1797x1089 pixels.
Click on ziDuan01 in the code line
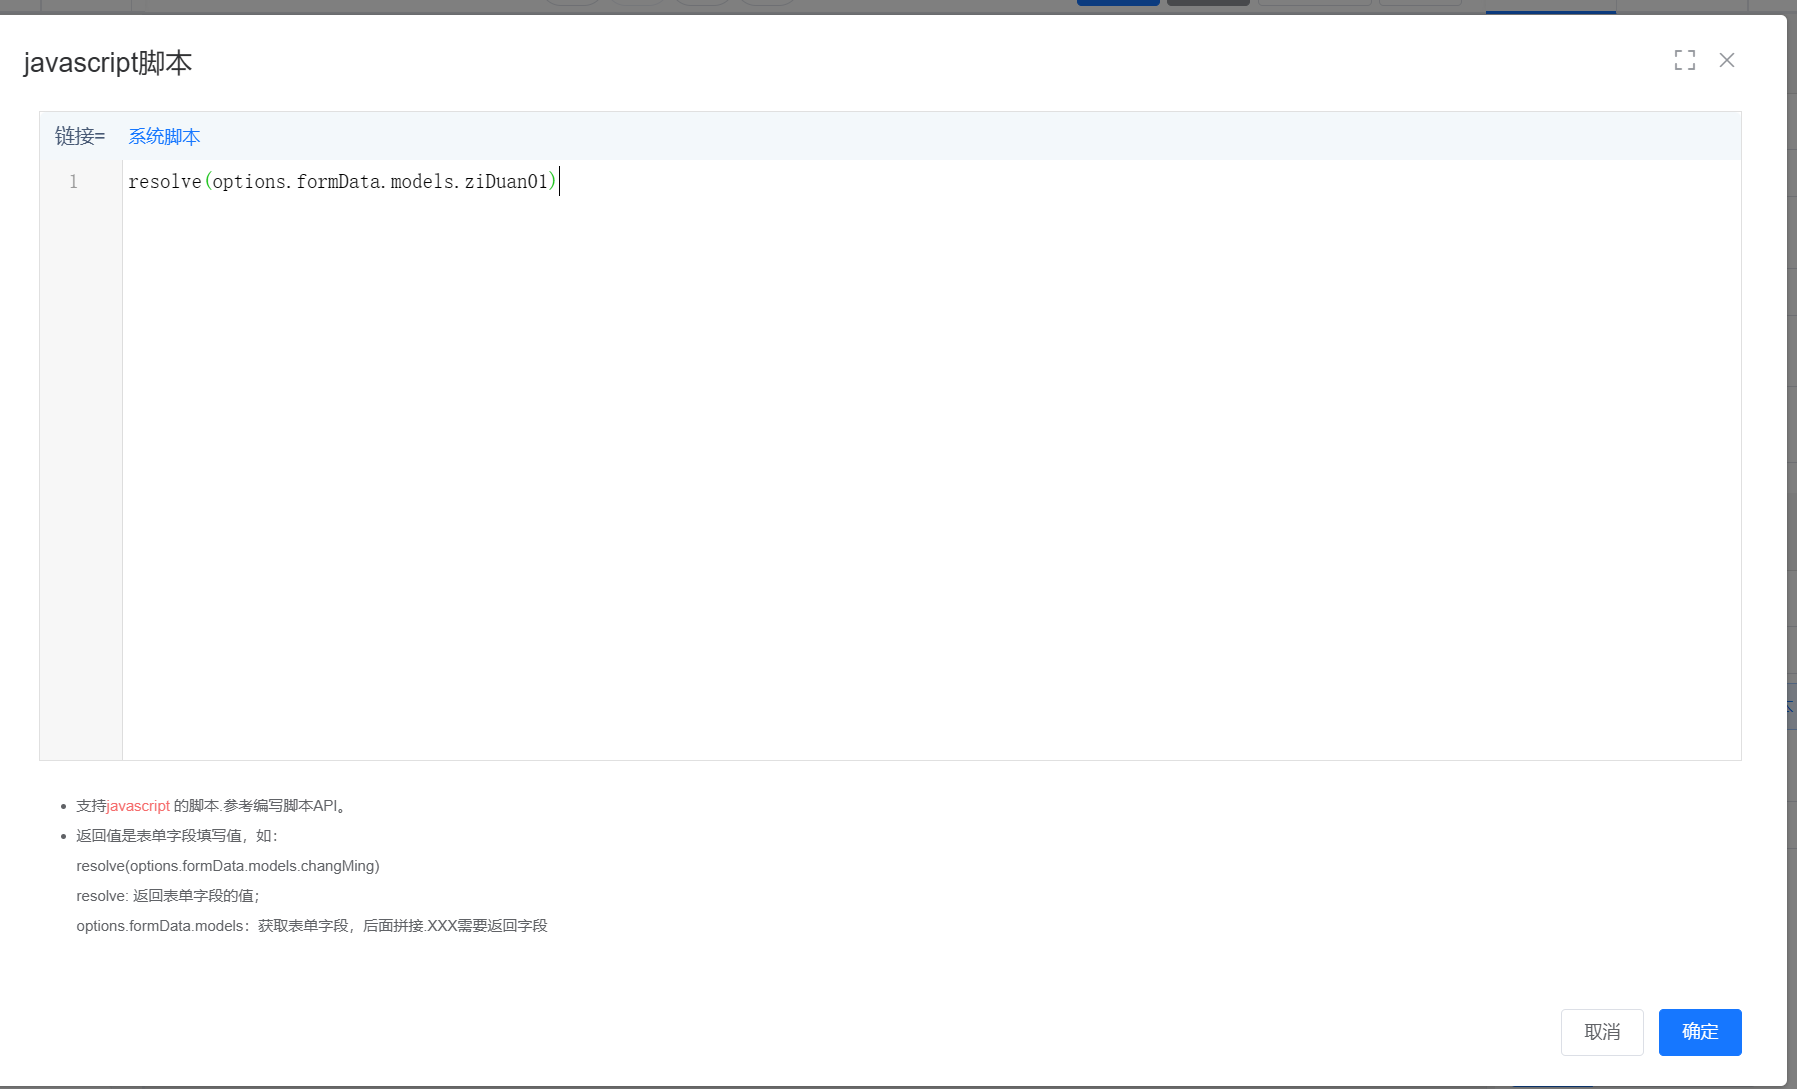coord(506,182)
